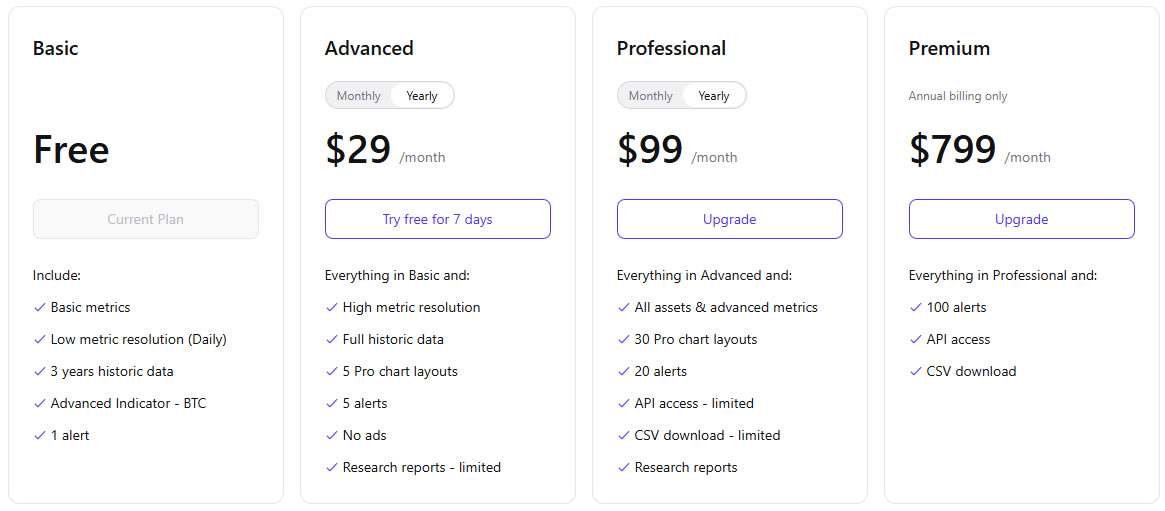This screenshot has width=1165, height=511.
Task: Click the Research reports - limited feature
Action: [x=421, y=467]
